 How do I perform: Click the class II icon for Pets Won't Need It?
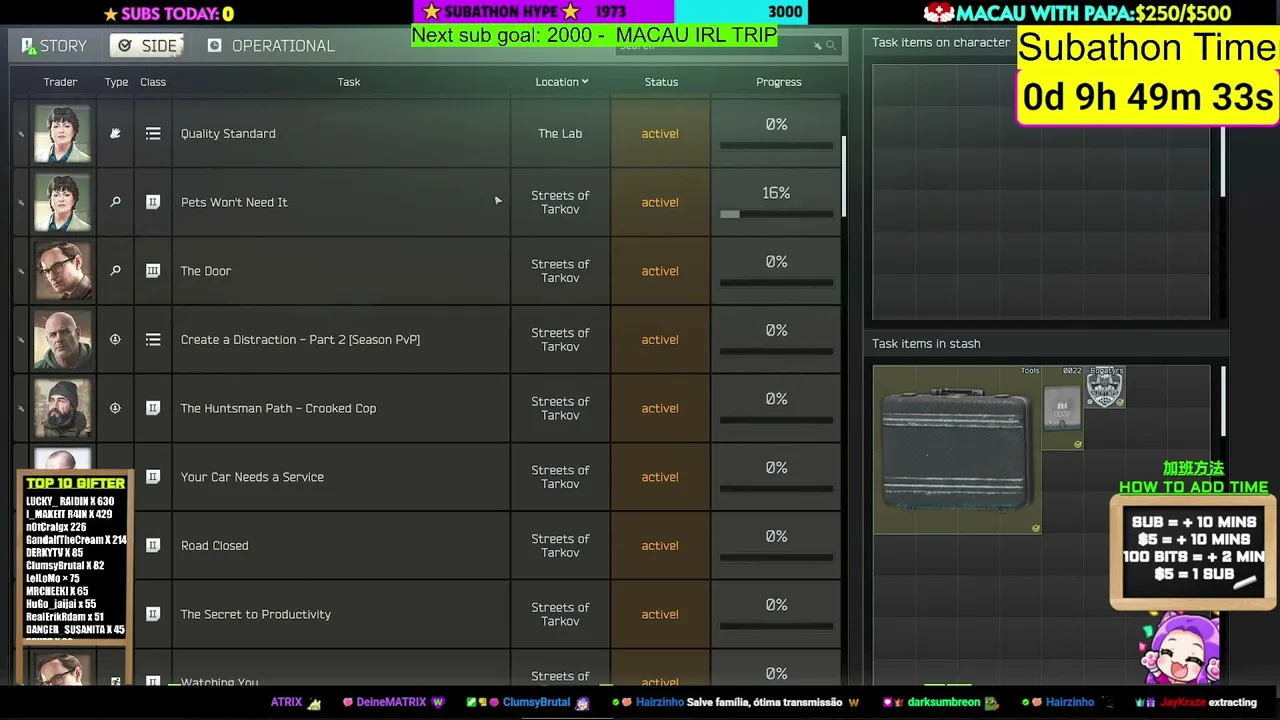pyautogui.click(x=153, y=202)
